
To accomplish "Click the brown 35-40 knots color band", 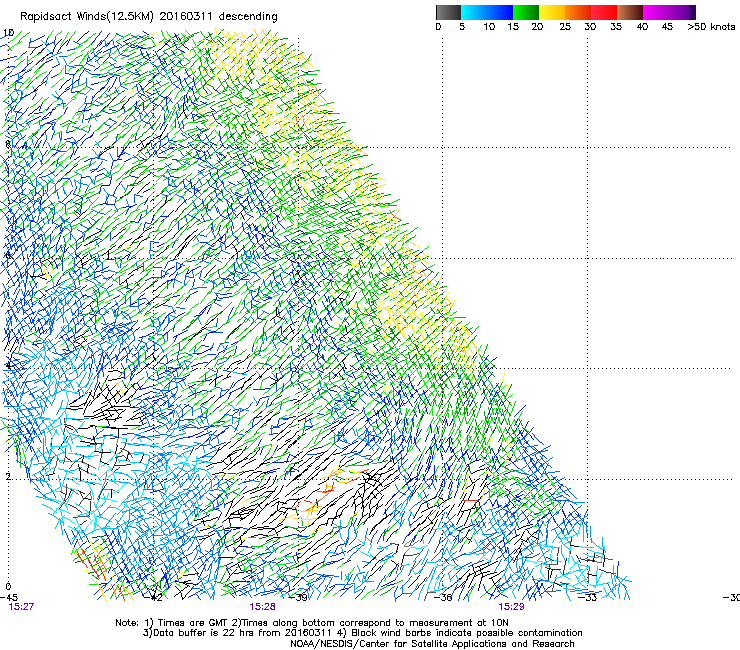I will 630,12.
